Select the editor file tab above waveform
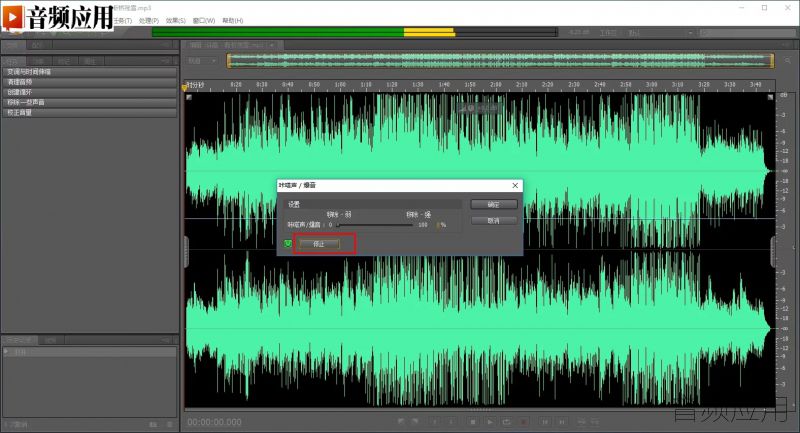 232,45
